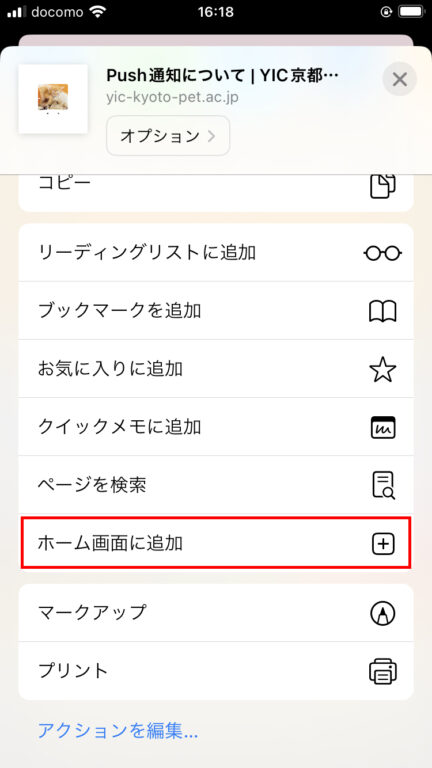
Task: Tap the favorites star icon
Action: point(383,369)
